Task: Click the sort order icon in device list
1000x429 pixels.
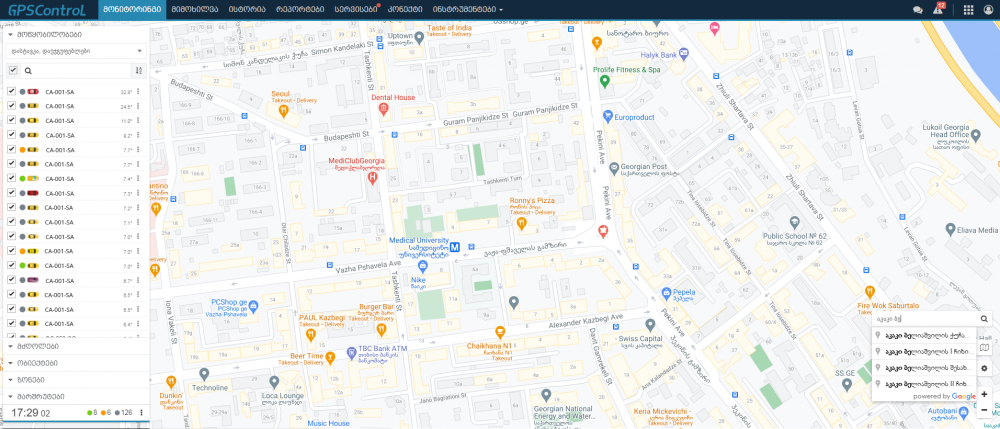Action: coord(139,70)
